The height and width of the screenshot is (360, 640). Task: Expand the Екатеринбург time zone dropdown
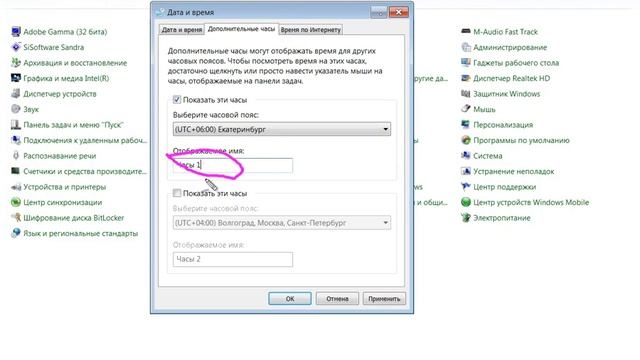coord(282,129)
